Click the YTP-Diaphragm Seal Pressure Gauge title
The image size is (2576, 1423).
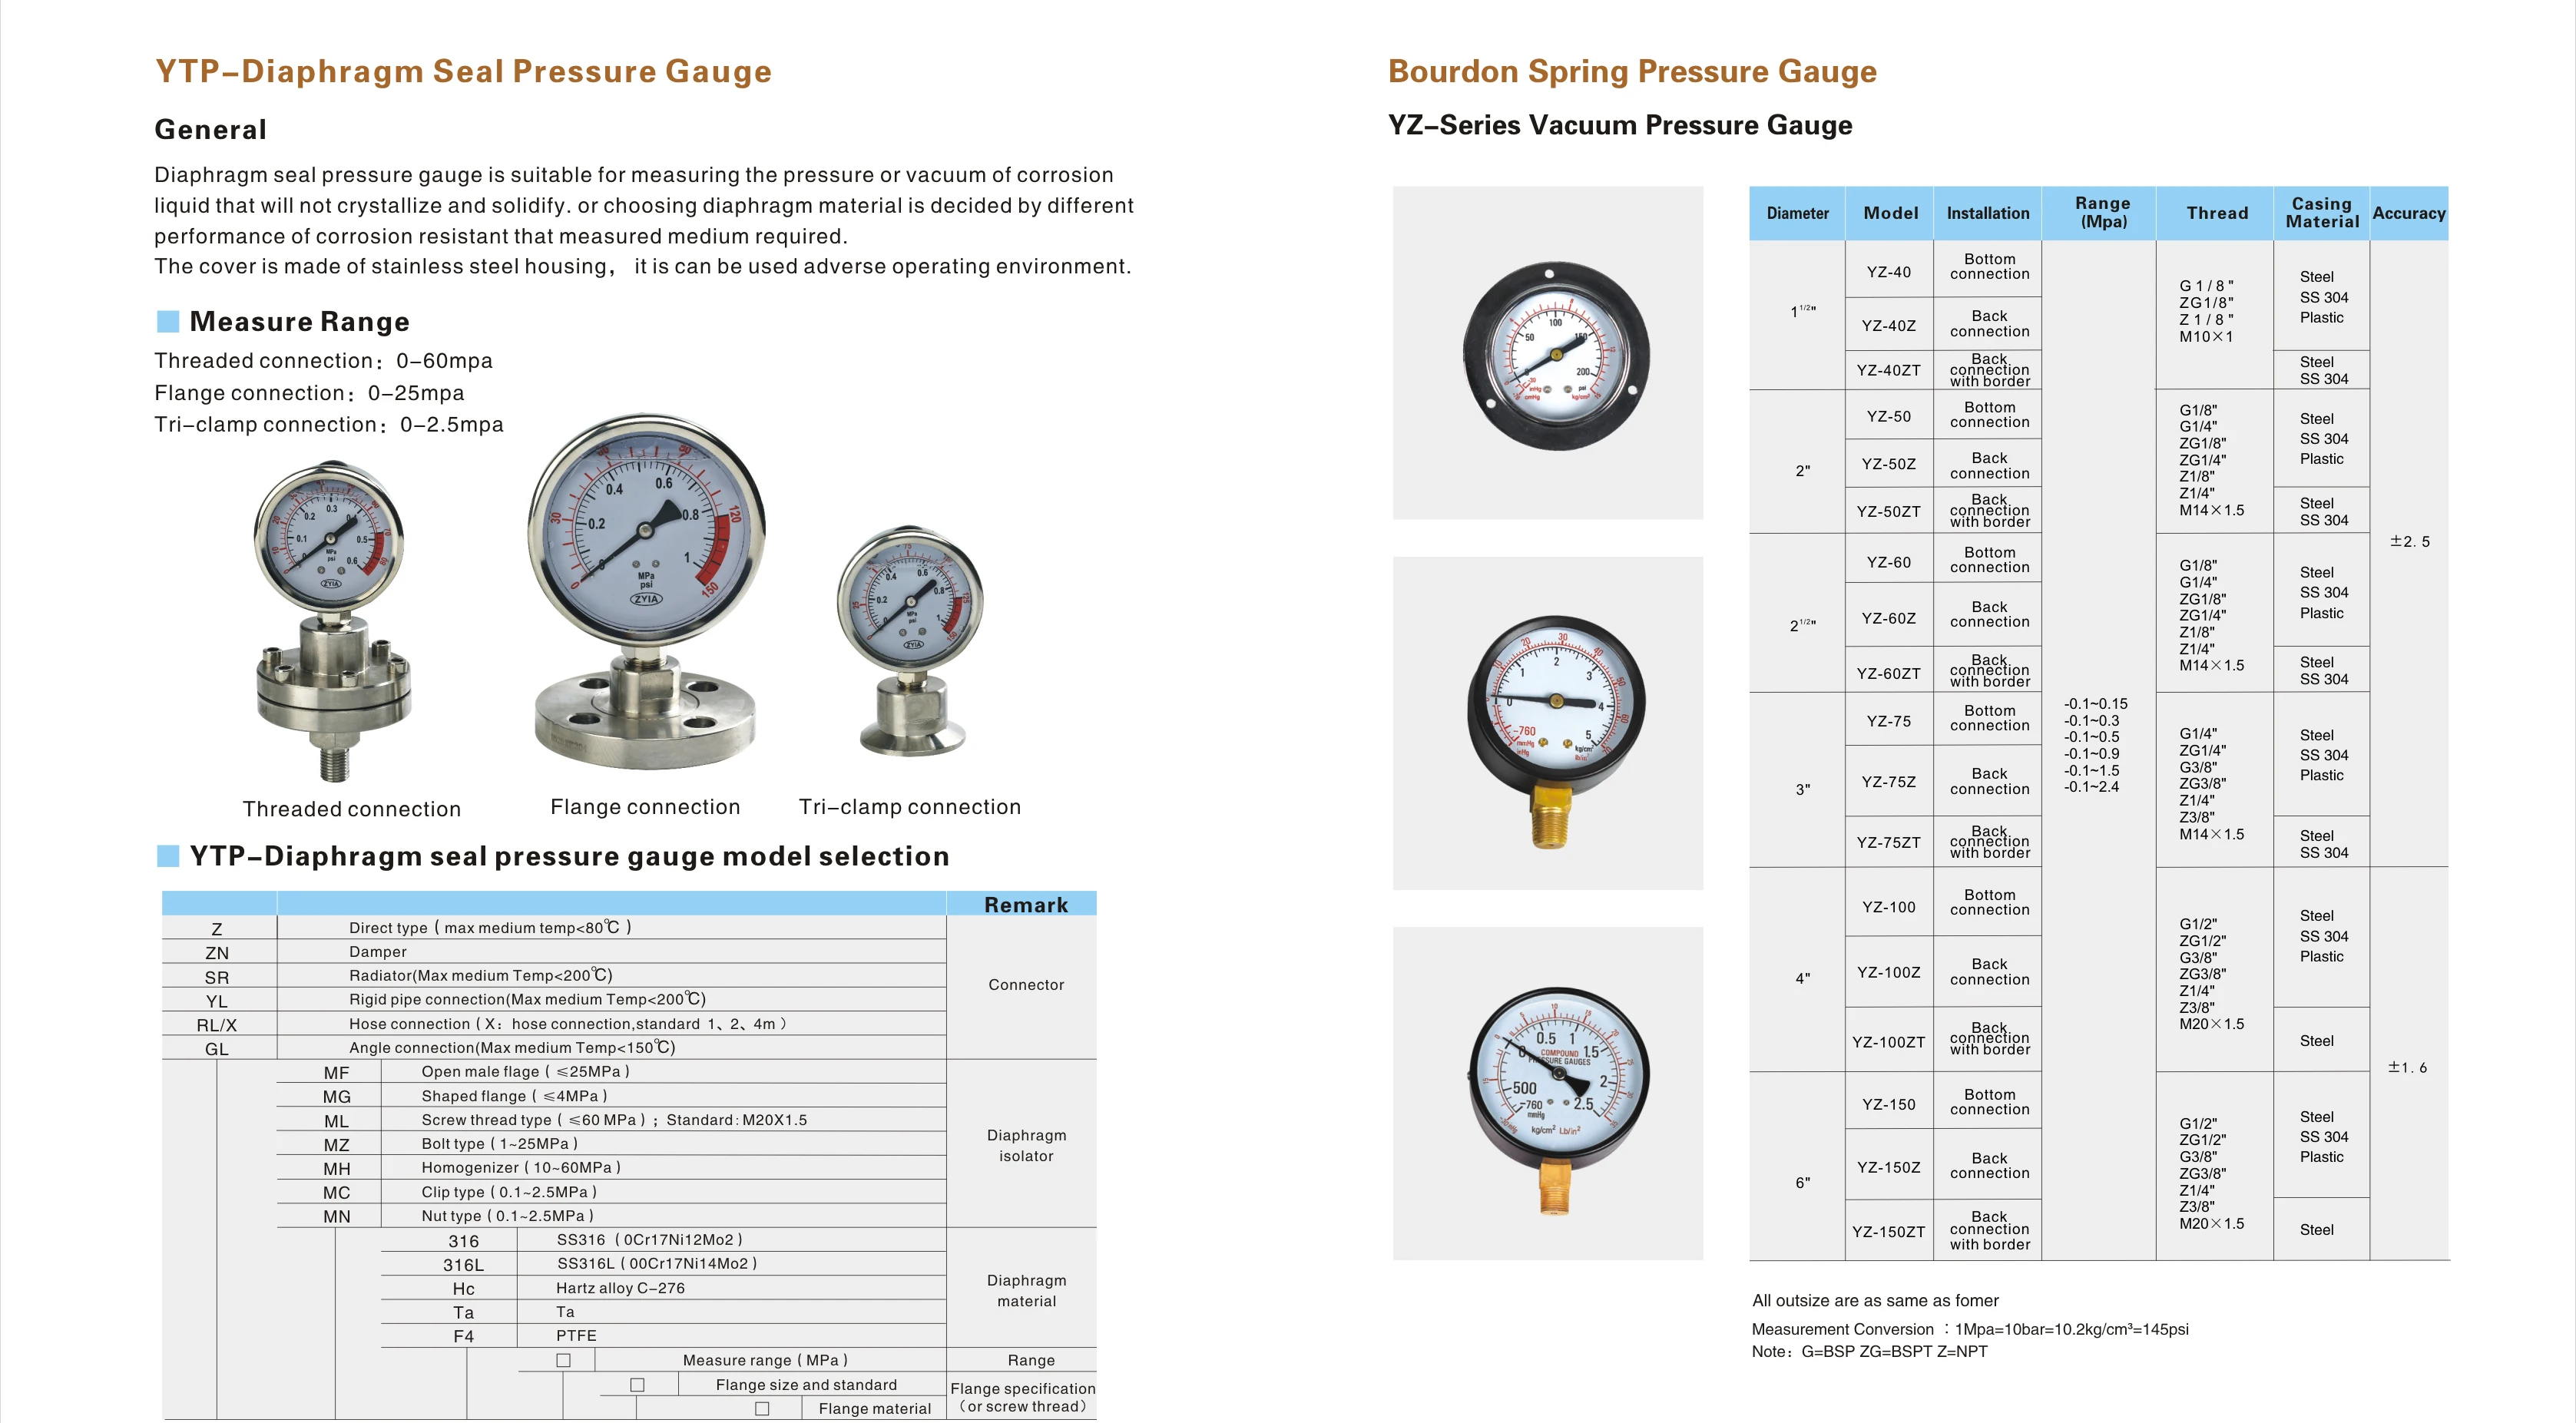(463, 72)
